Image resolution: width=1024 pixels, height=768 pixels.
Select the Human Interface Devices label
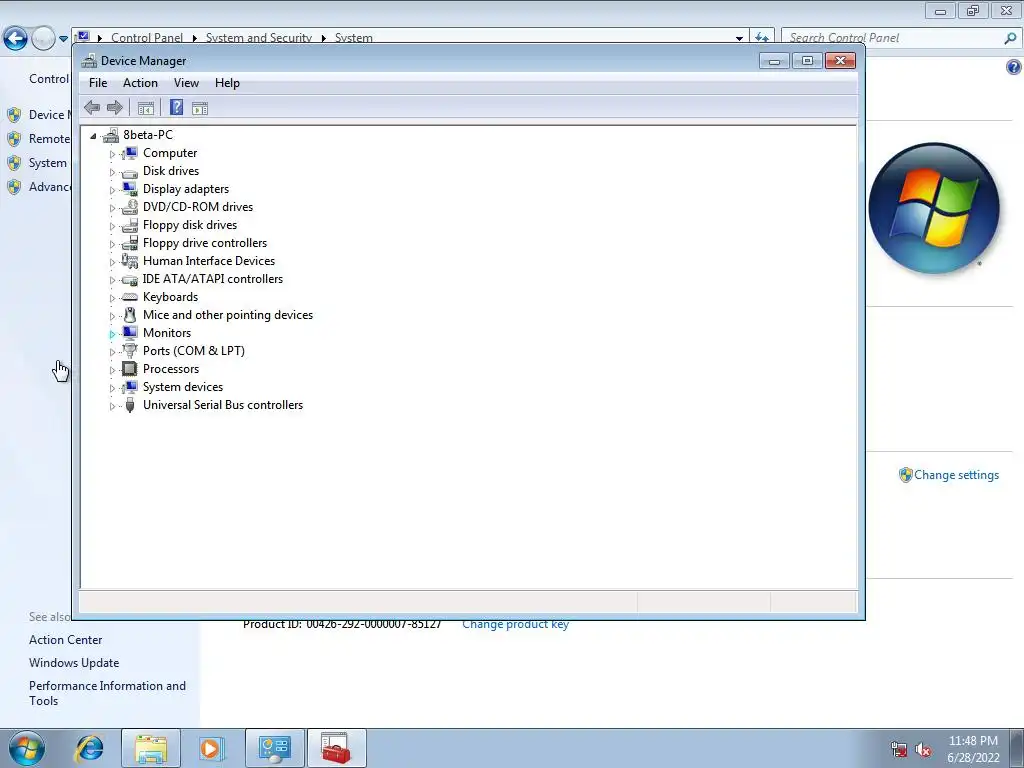pos(209,261)
